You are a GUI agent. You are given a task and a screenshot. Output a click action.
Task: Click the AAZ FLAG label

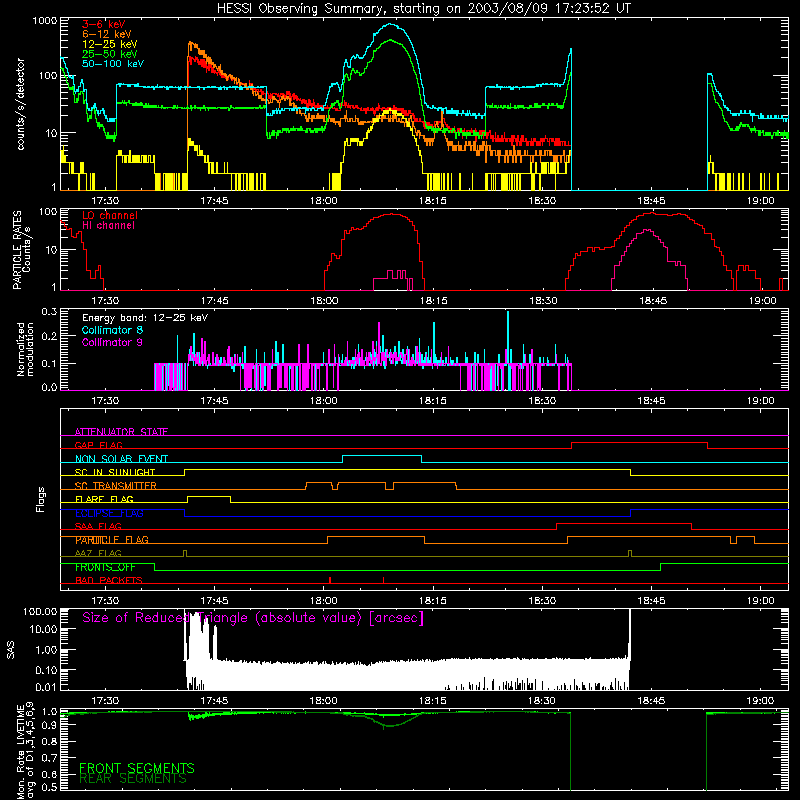(x=98, y=554)
